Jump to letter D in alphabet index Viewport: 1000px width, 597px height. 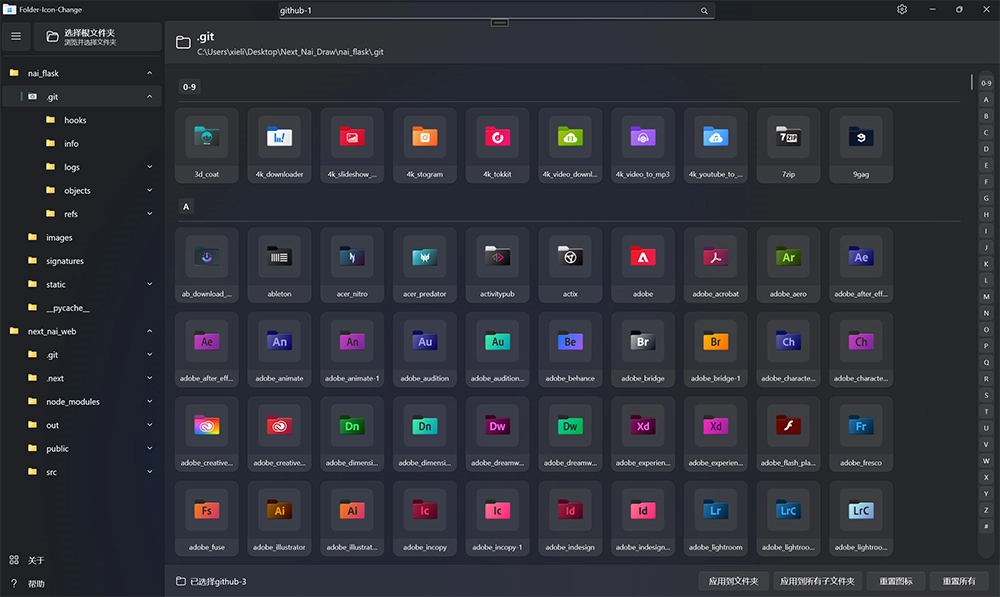pyautogui.click(x=986, y=149)
